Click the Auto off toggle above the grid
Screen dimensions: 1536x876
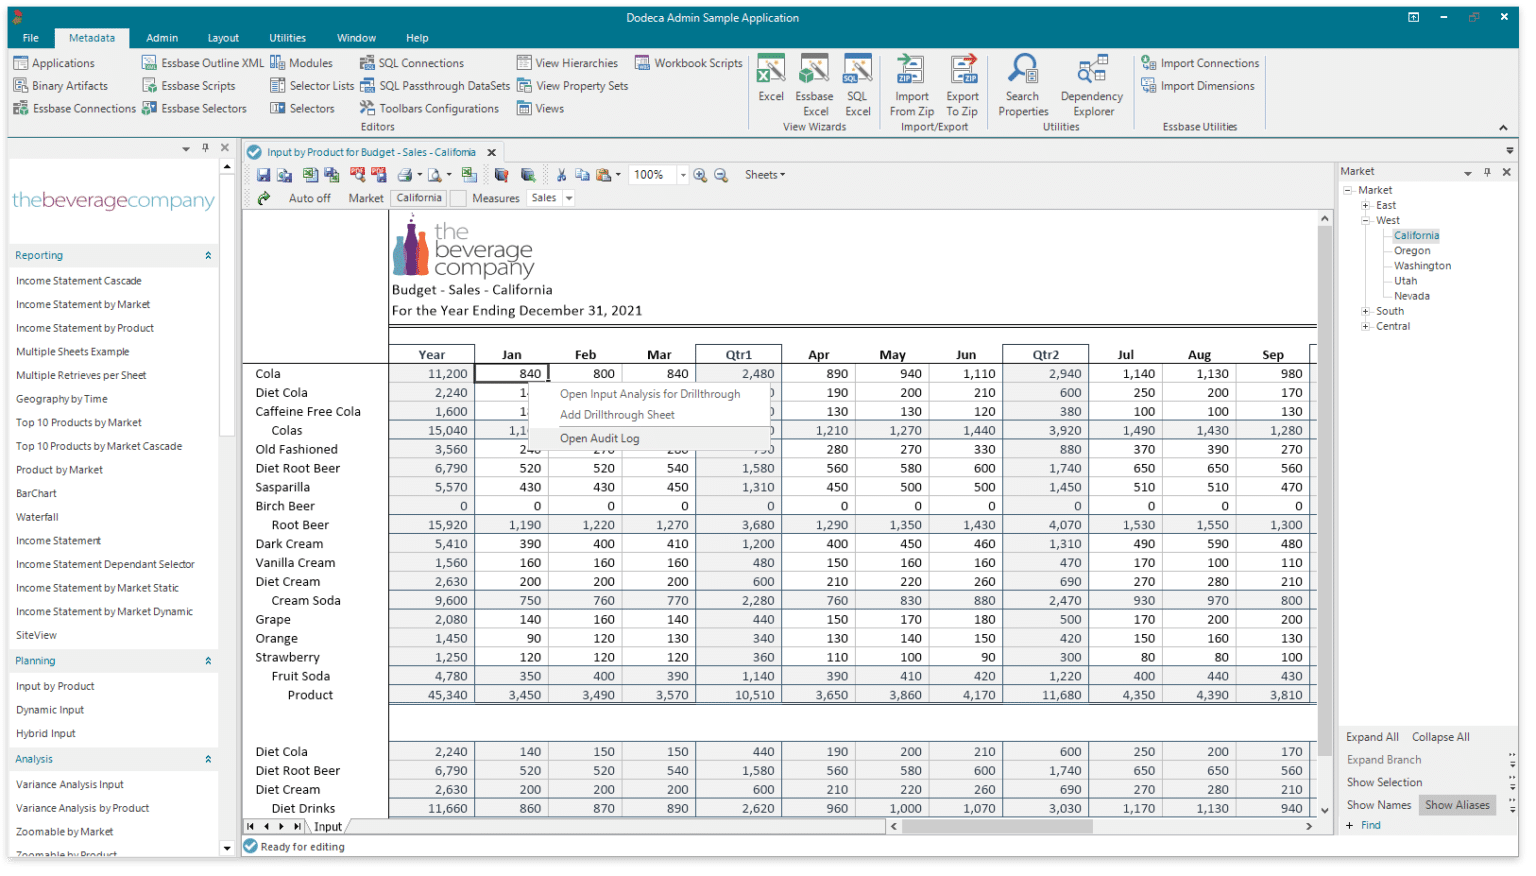[x=308, y=197]
